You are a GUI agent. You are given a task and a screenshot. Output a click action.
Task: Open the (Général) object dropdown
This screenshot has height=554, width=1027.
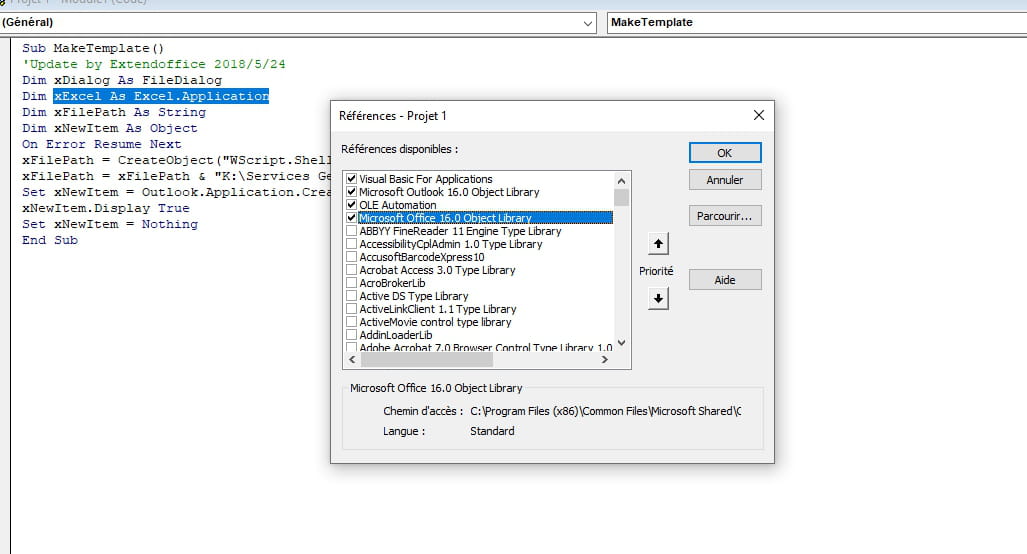[x=588, y=23]
